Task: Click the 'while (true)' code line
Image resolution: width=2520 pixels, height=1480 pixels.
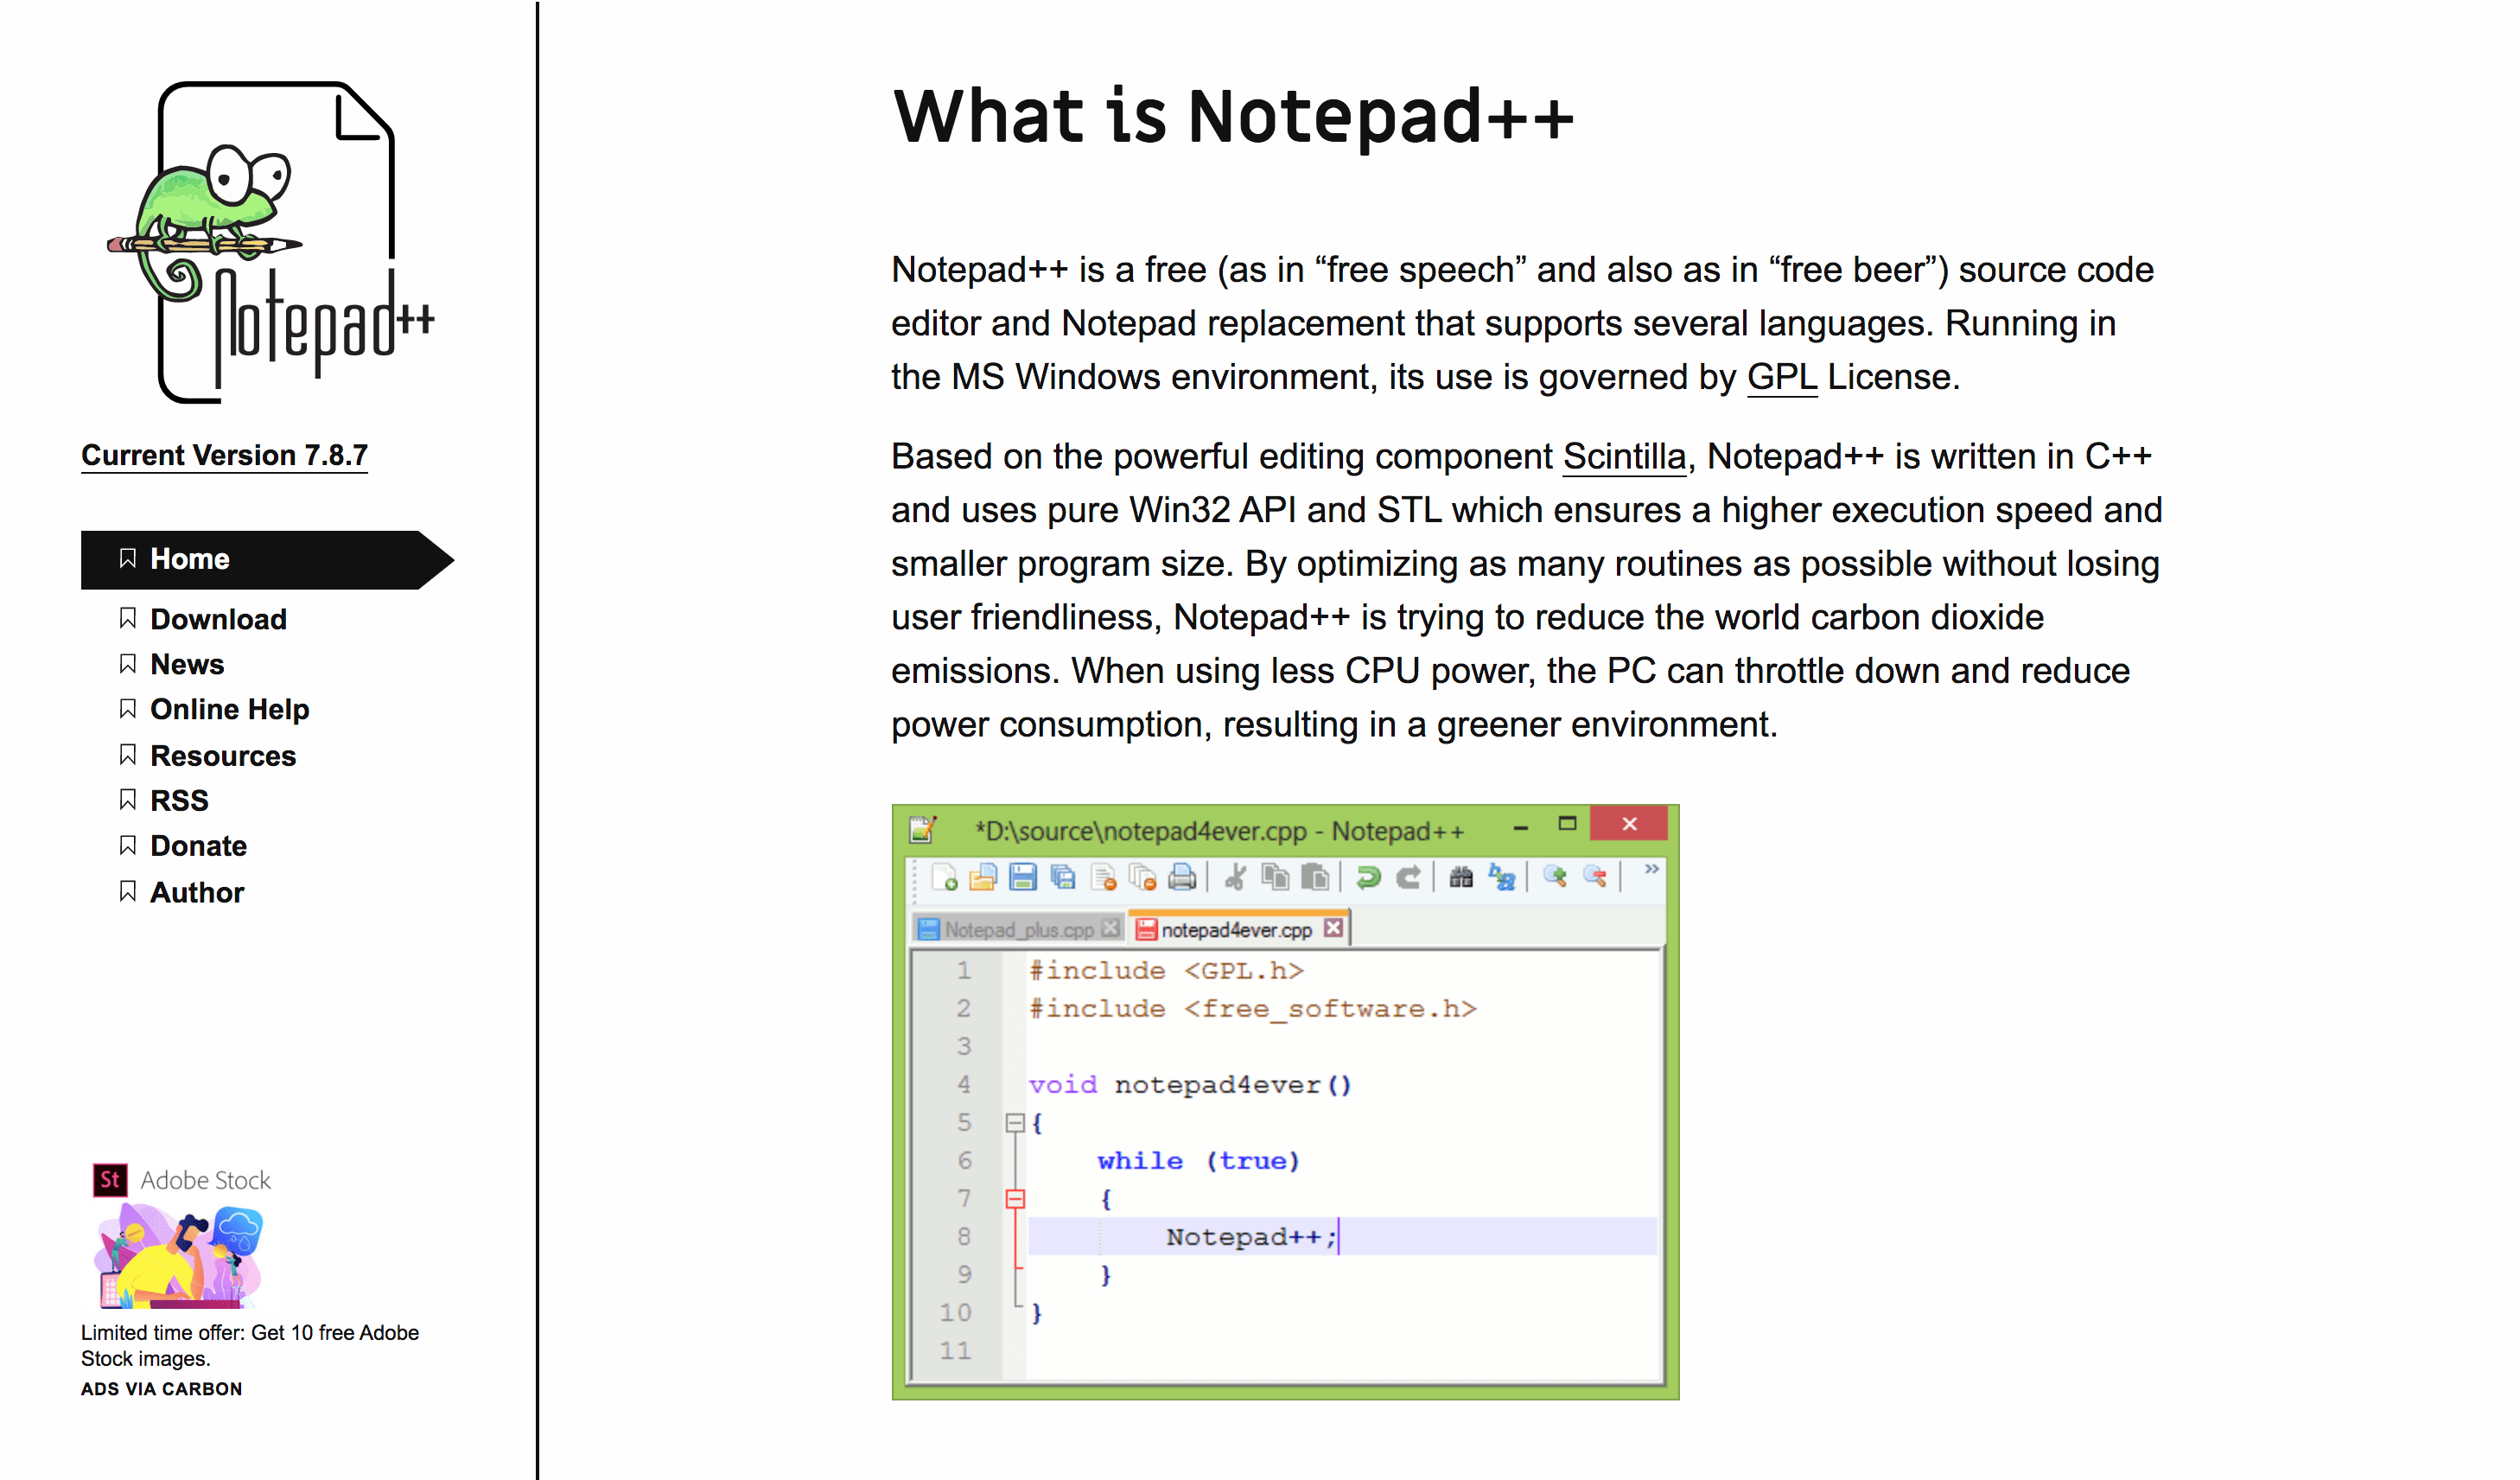Action: (x=1198, y=1160)
